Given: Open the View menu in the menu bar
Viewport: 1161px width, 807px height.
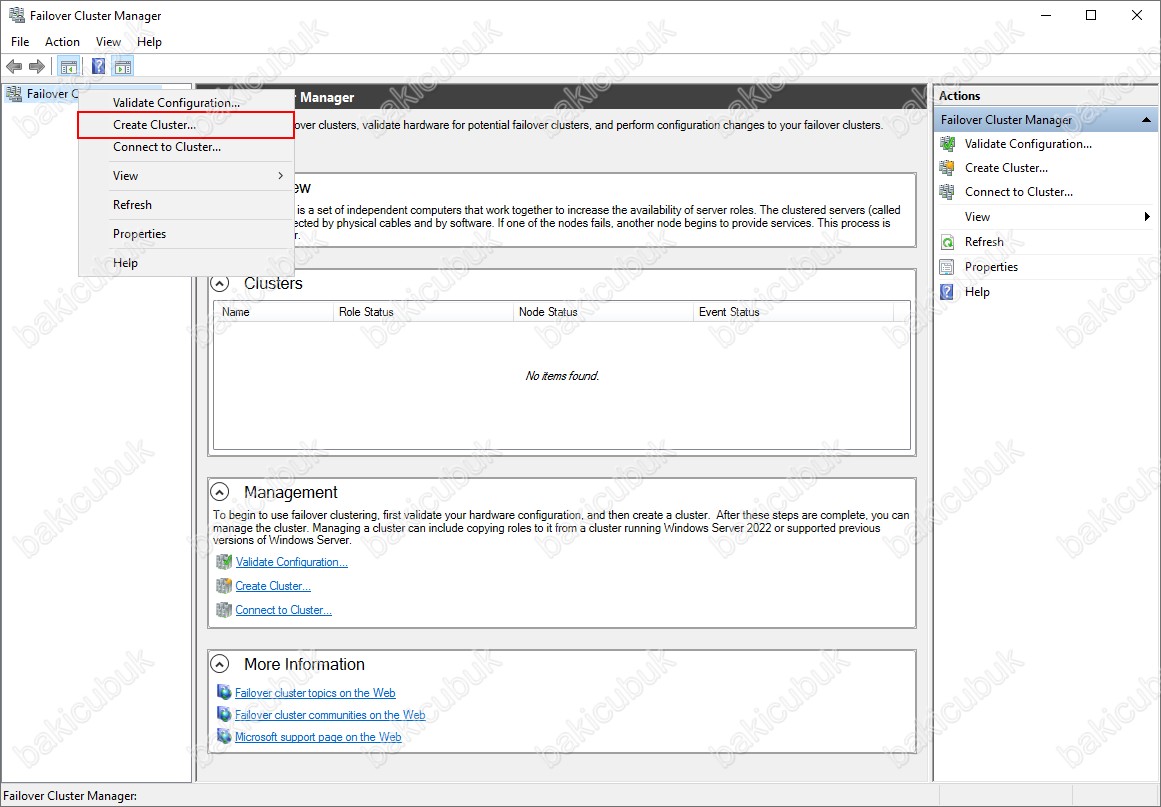Looking at the screenshot, I should [108, 42].
